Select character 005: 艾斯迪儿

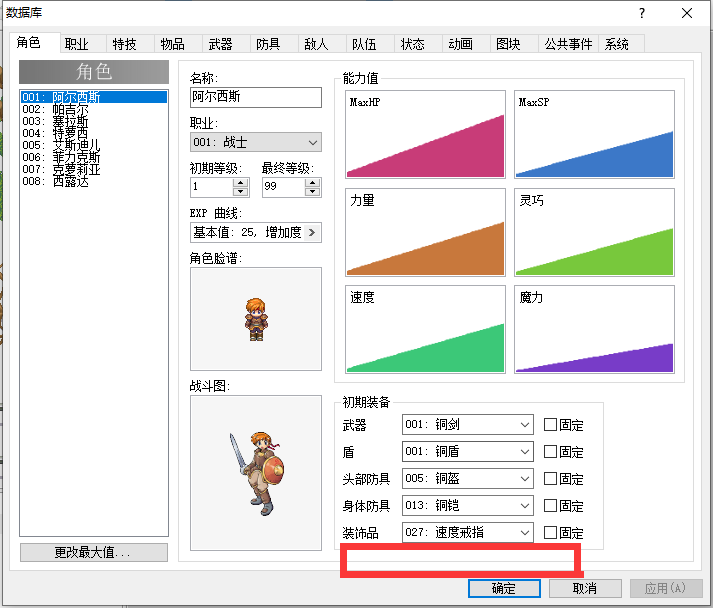[94, 145]
